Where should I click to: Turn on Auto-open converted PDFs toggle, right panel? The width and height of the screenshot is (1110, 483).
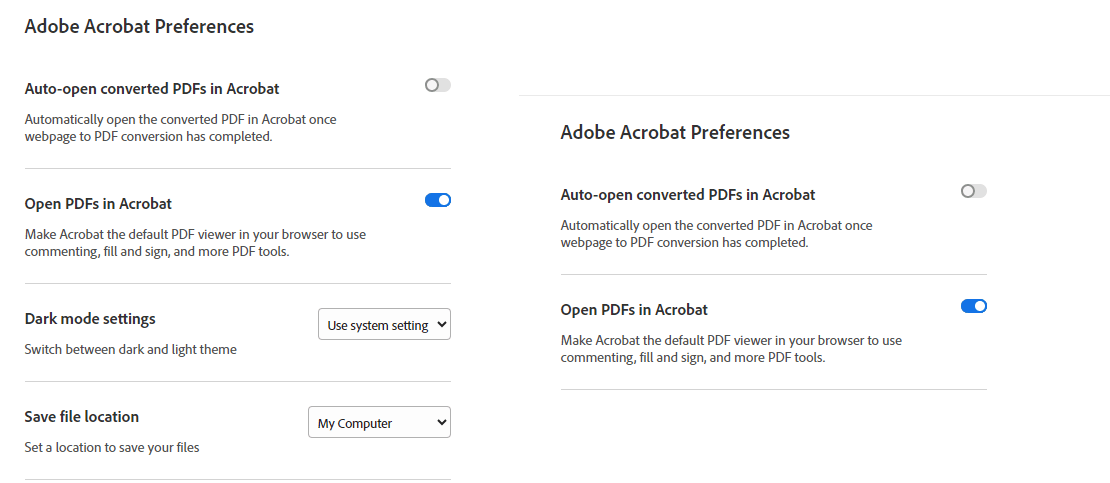tap(973, 191)
